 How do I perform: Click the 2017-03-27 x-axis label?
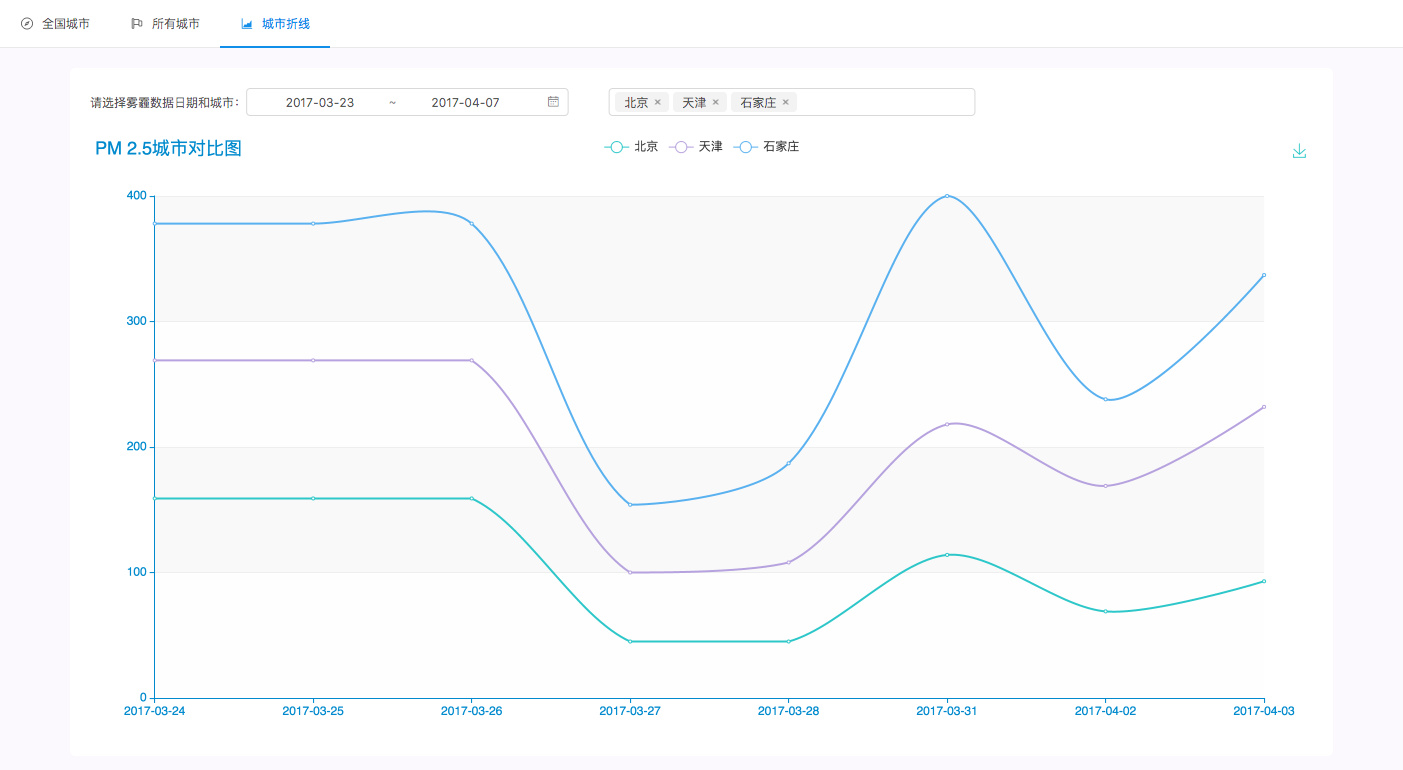(x=630, y=711)
